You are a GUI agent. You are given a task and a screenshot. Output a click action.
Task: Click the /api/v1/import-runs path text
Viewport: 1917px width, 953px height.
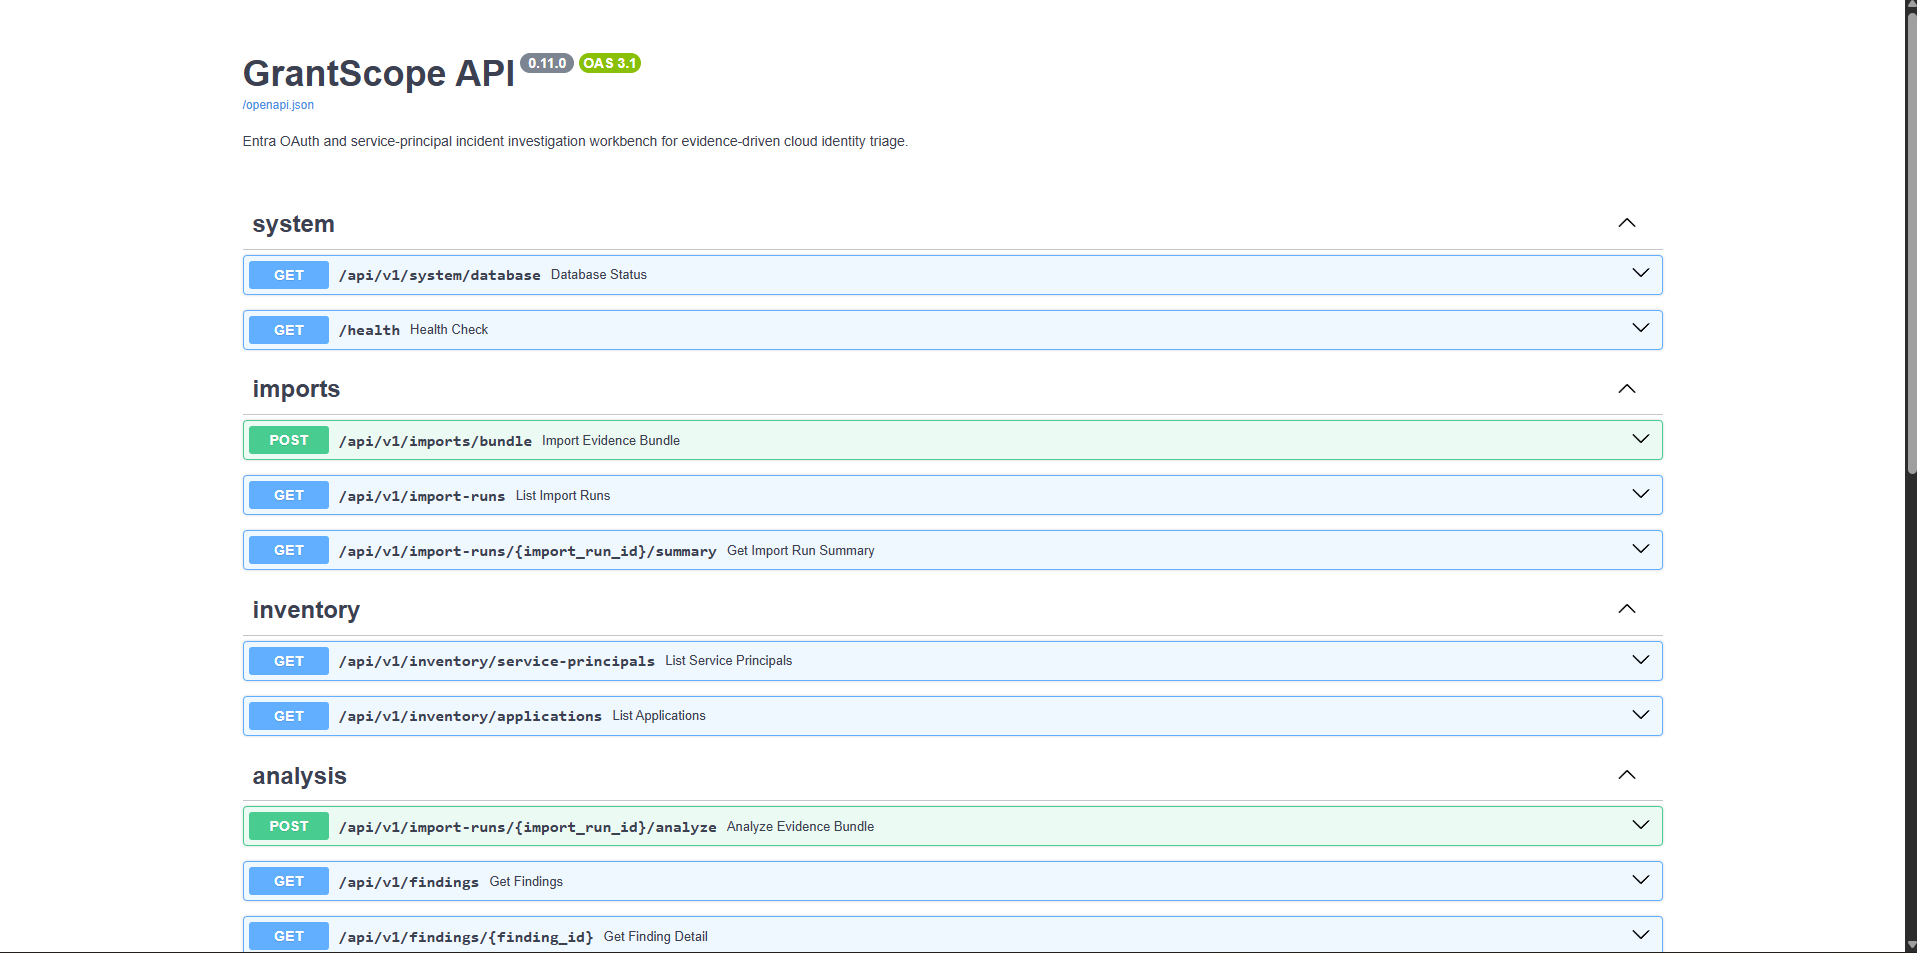click(x=422, y=496)
